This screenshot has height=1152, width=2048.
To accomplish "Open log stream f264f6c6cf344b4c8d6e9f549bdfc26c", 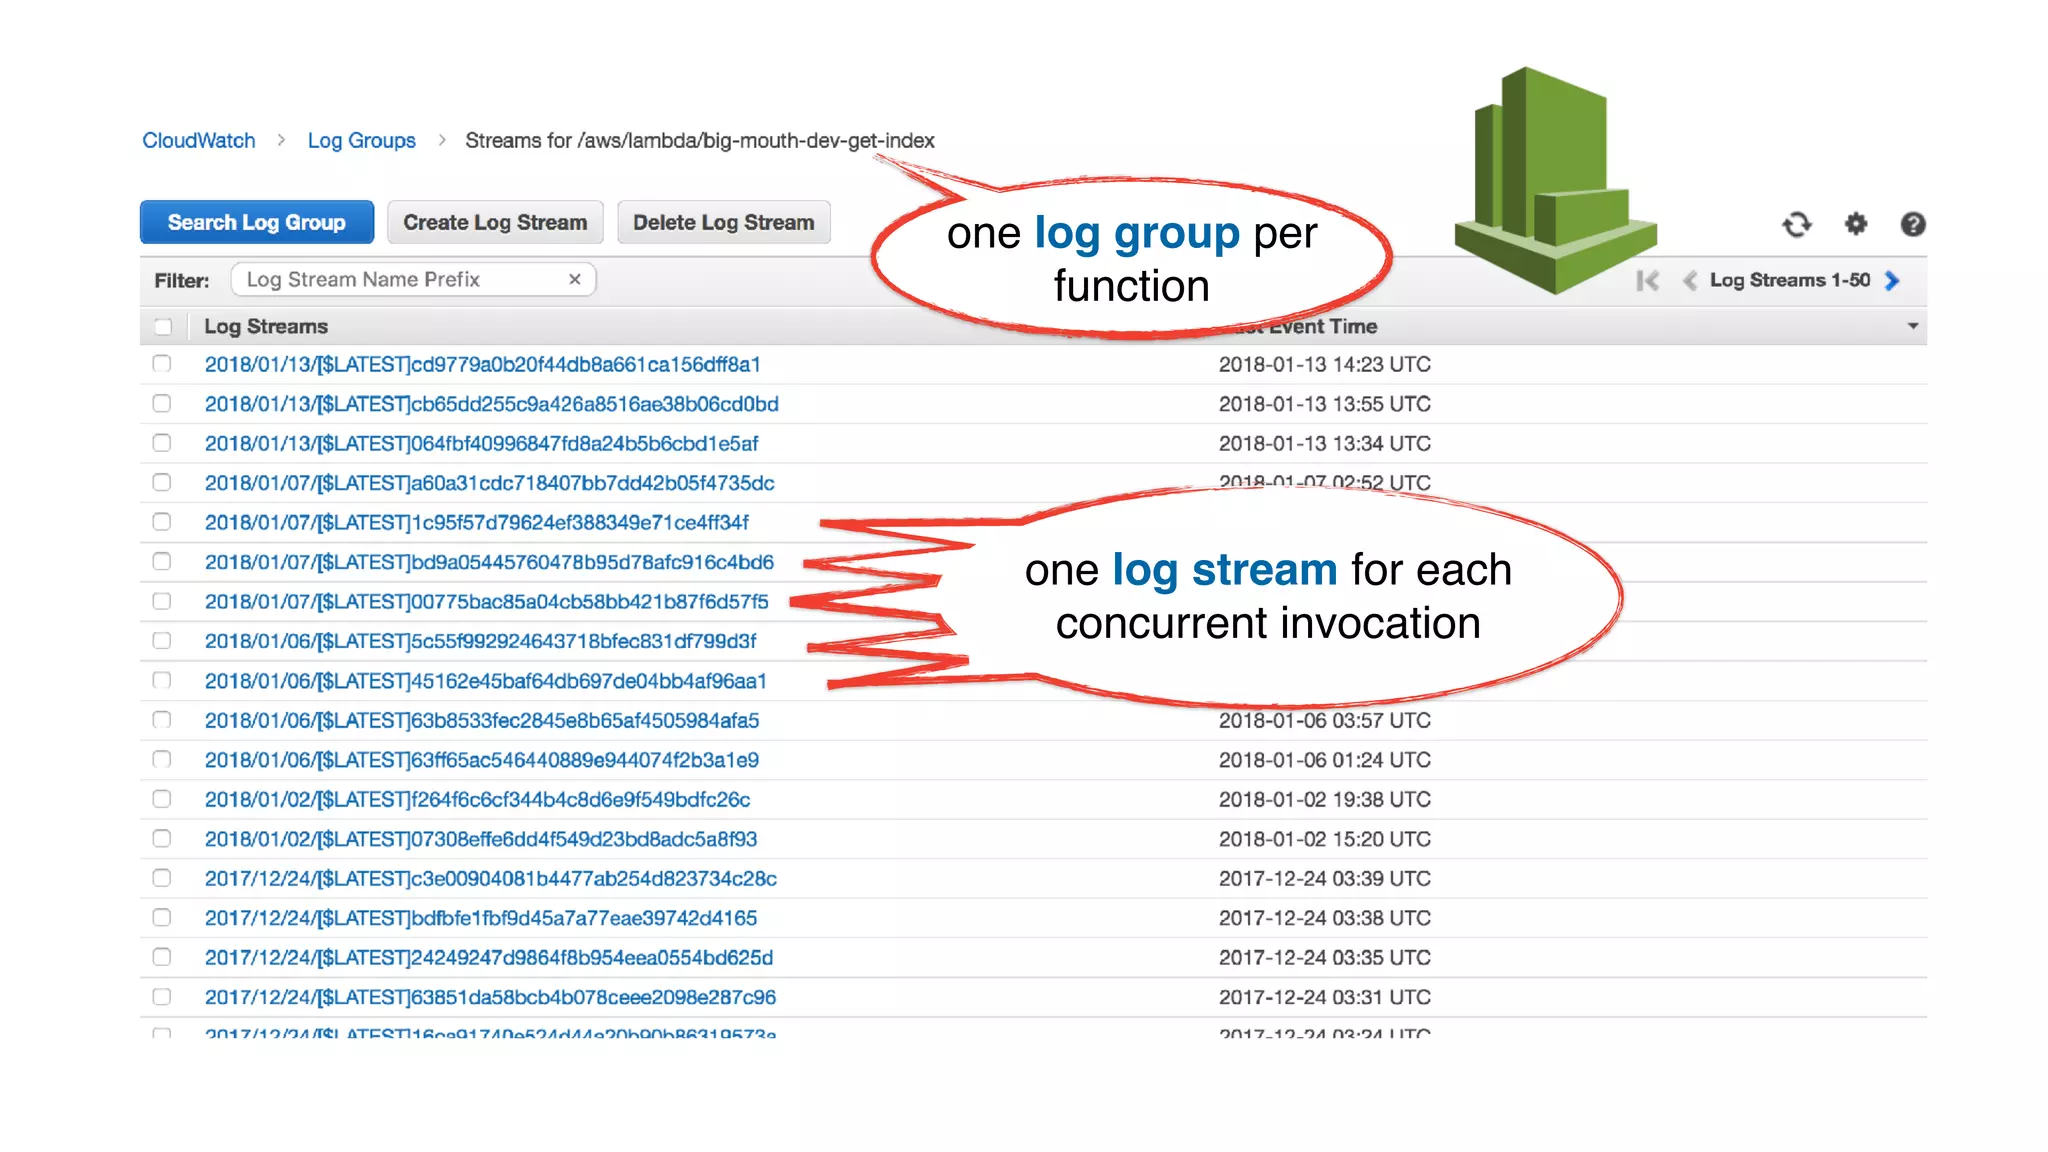I will (x=478, y=799).
